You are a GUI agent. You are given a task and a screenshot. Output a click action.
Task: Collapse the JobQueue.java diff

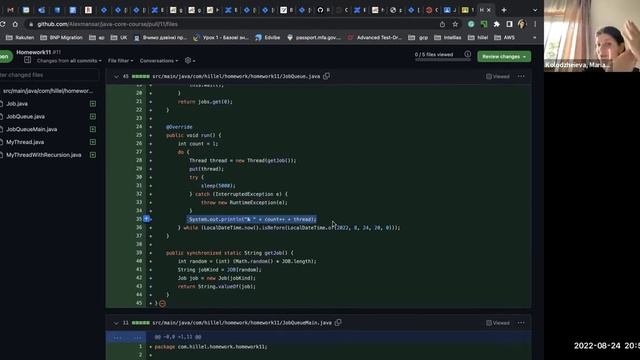(x=116, y=76)
